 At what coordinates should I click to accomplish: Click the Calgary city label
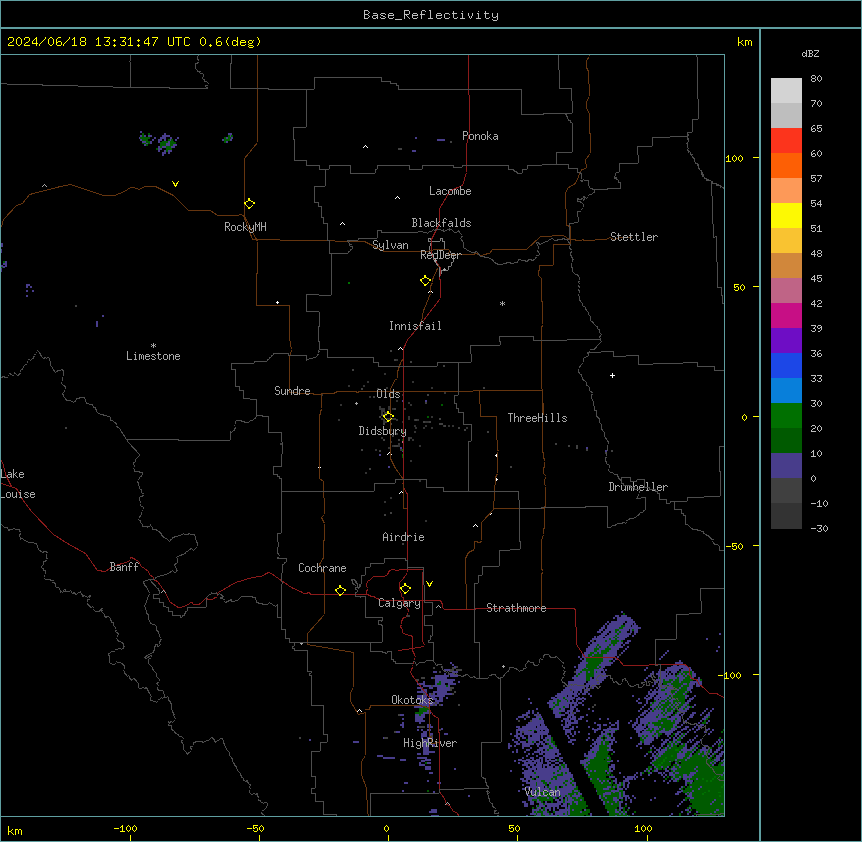[399, 603]
